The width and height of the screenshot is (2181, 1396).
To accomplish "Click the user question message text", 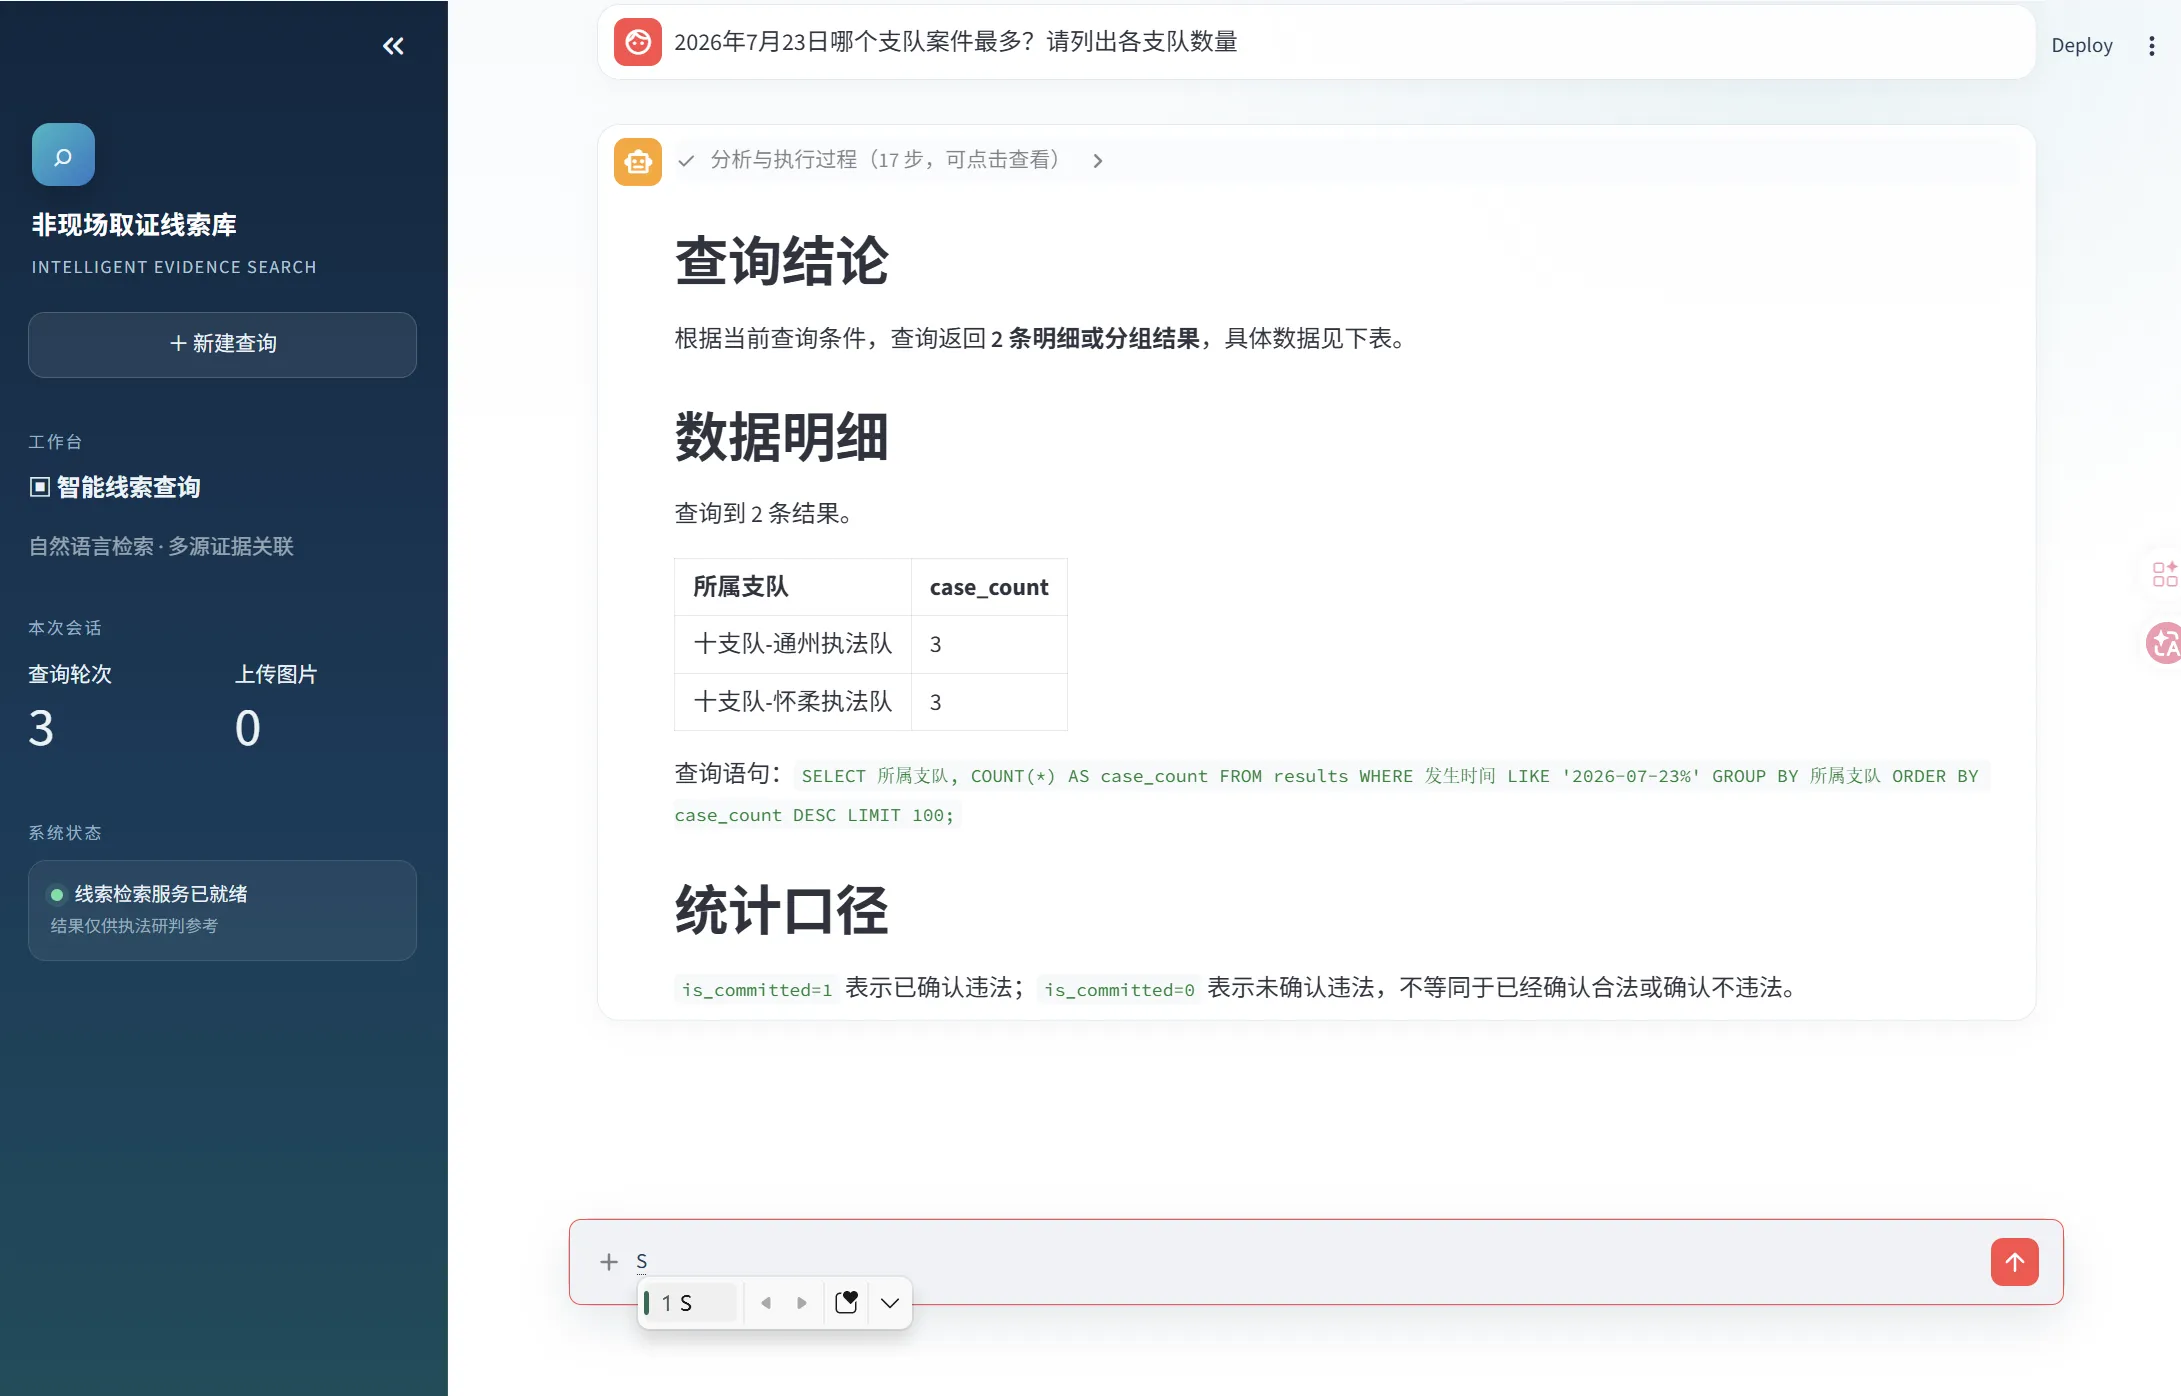I will coord(956,42).
